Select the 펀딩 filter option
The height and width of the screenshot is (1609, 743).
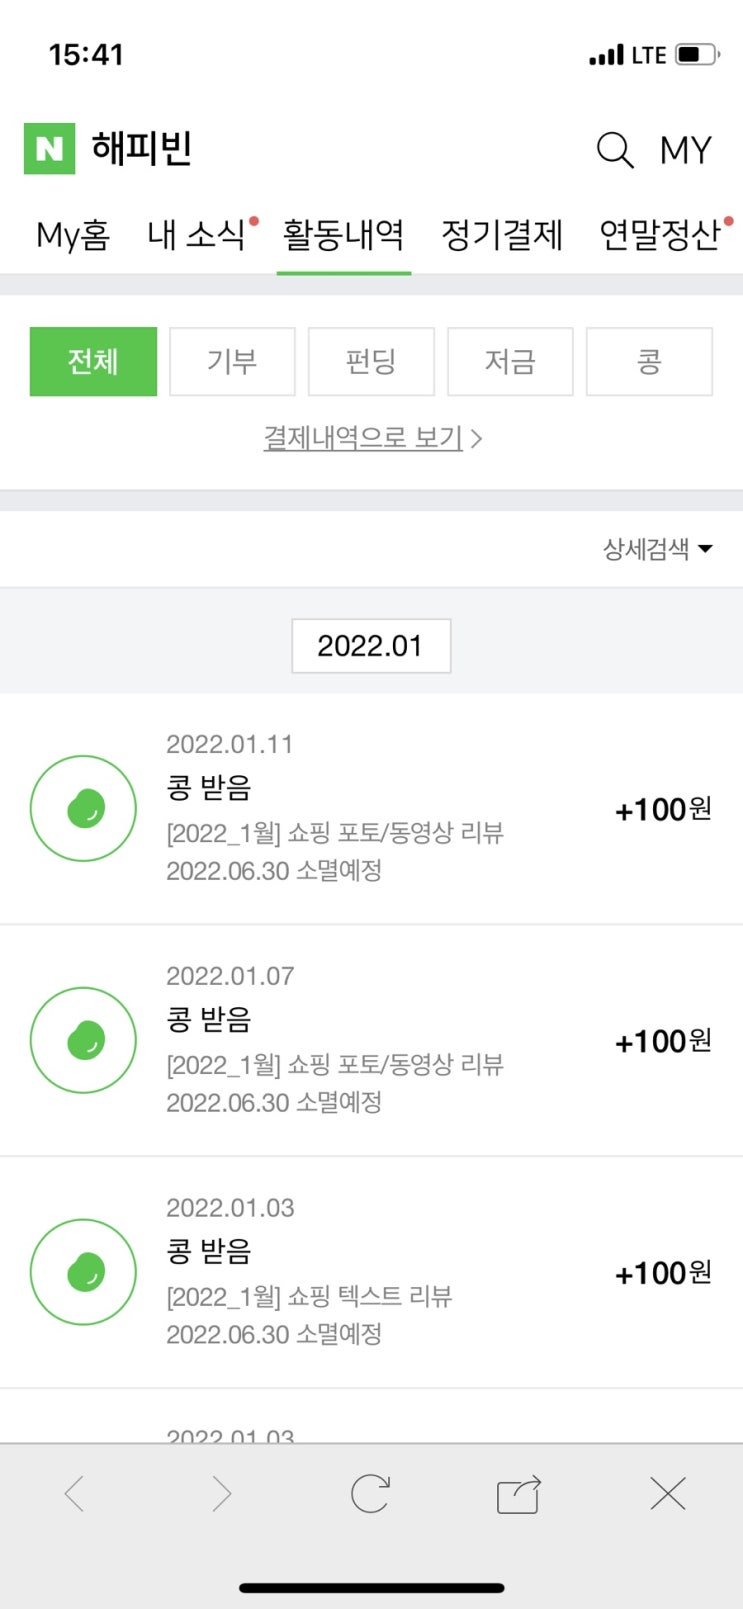coord(371,361)
